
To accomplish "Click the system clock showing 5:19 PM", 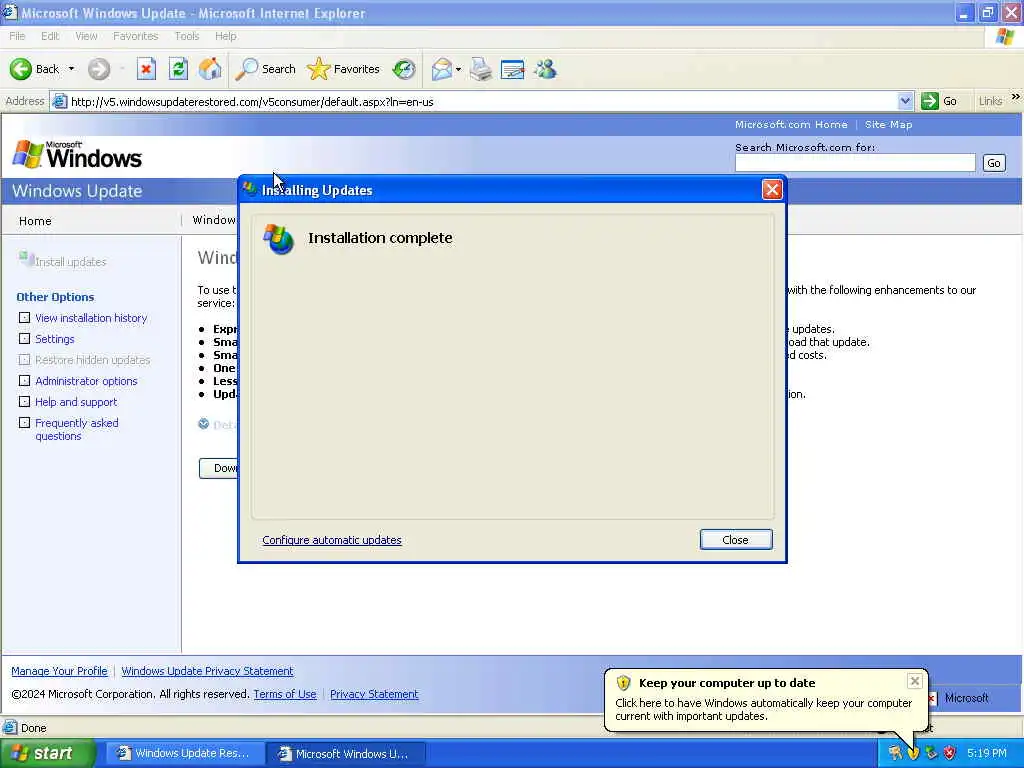I will click(x=987, y=753).
